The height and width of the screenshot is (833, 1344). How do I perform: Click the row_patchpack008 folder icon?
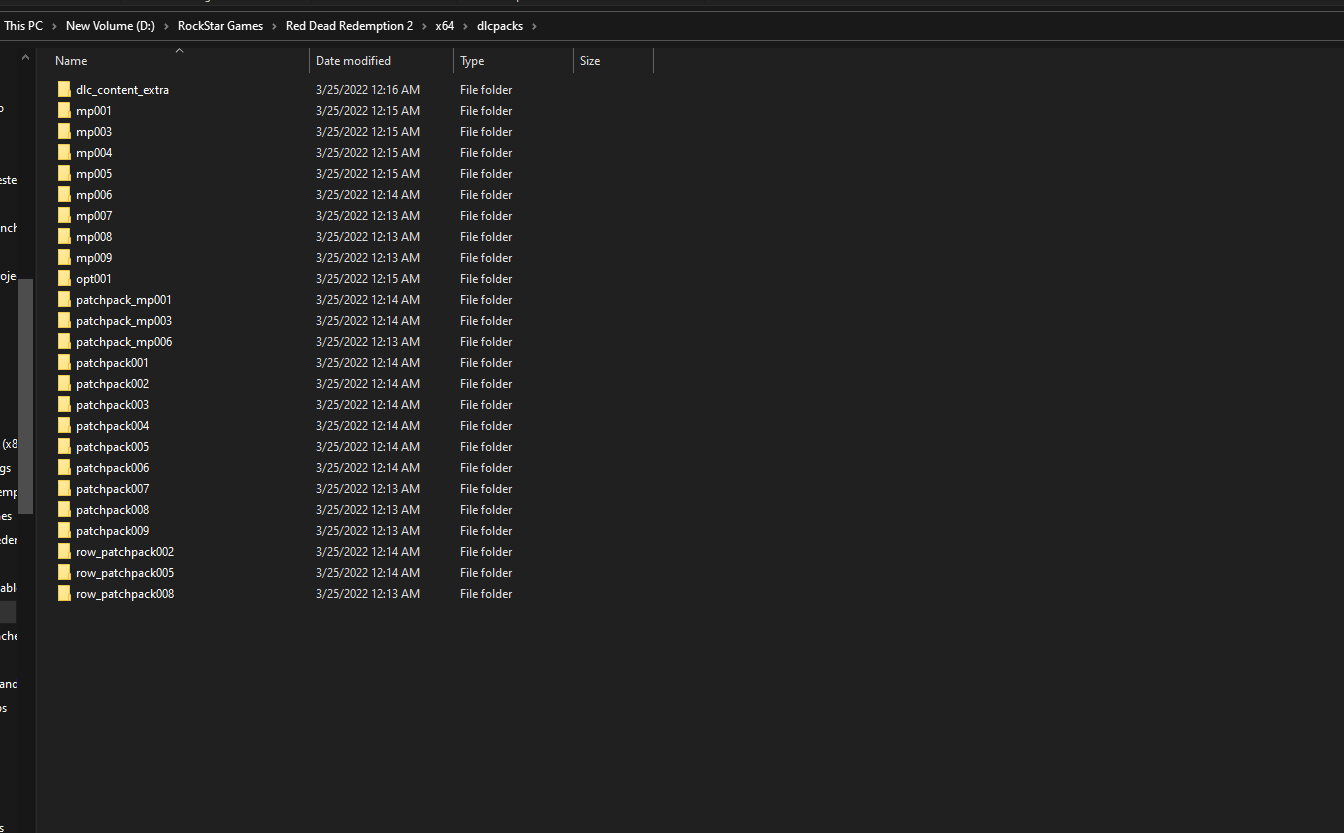tap(64, 594)
